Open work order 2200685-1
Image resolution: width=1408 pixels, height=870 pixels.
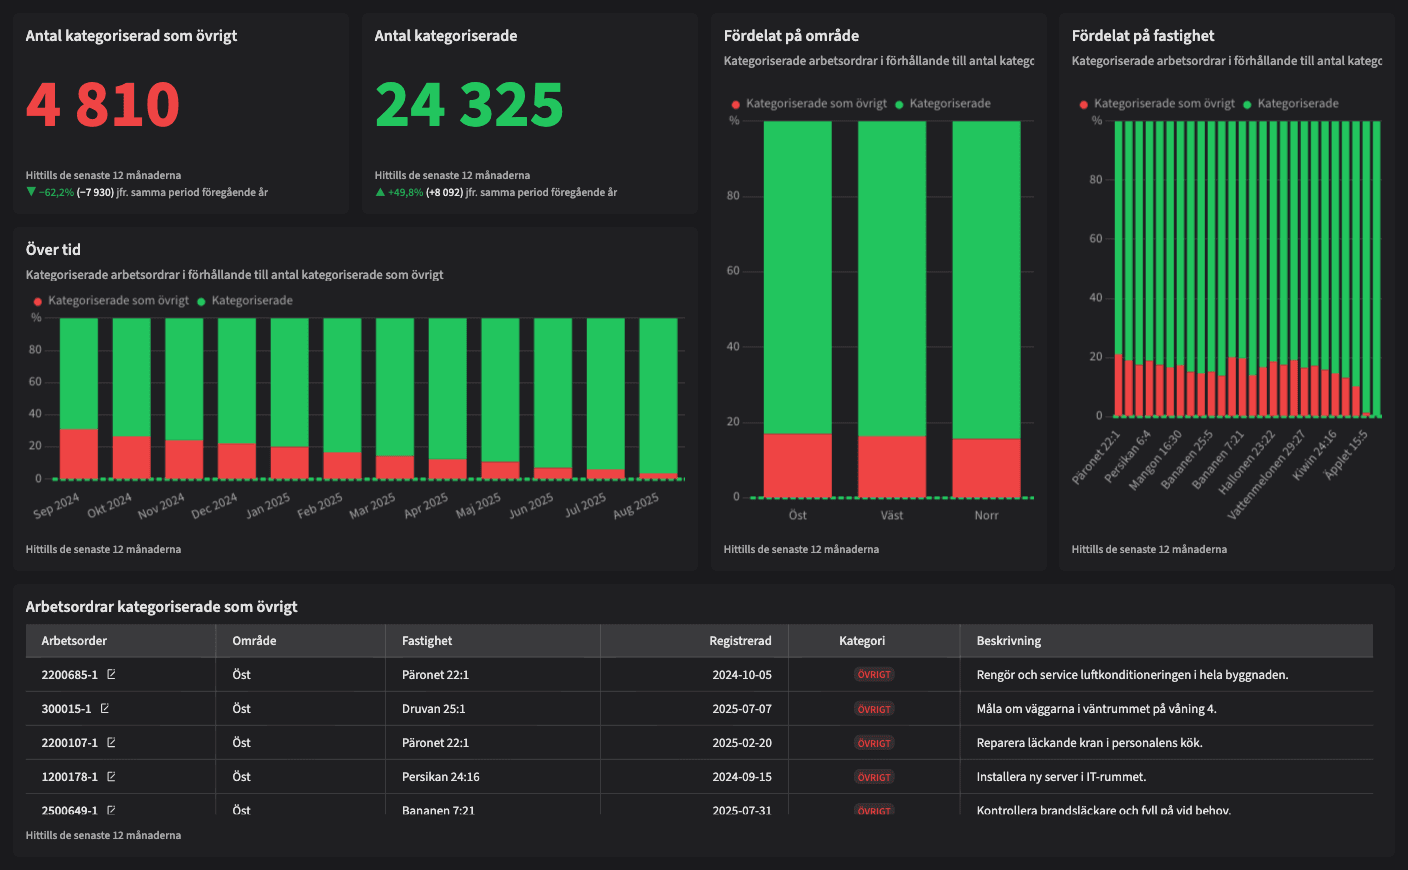[x=68, y=674]
